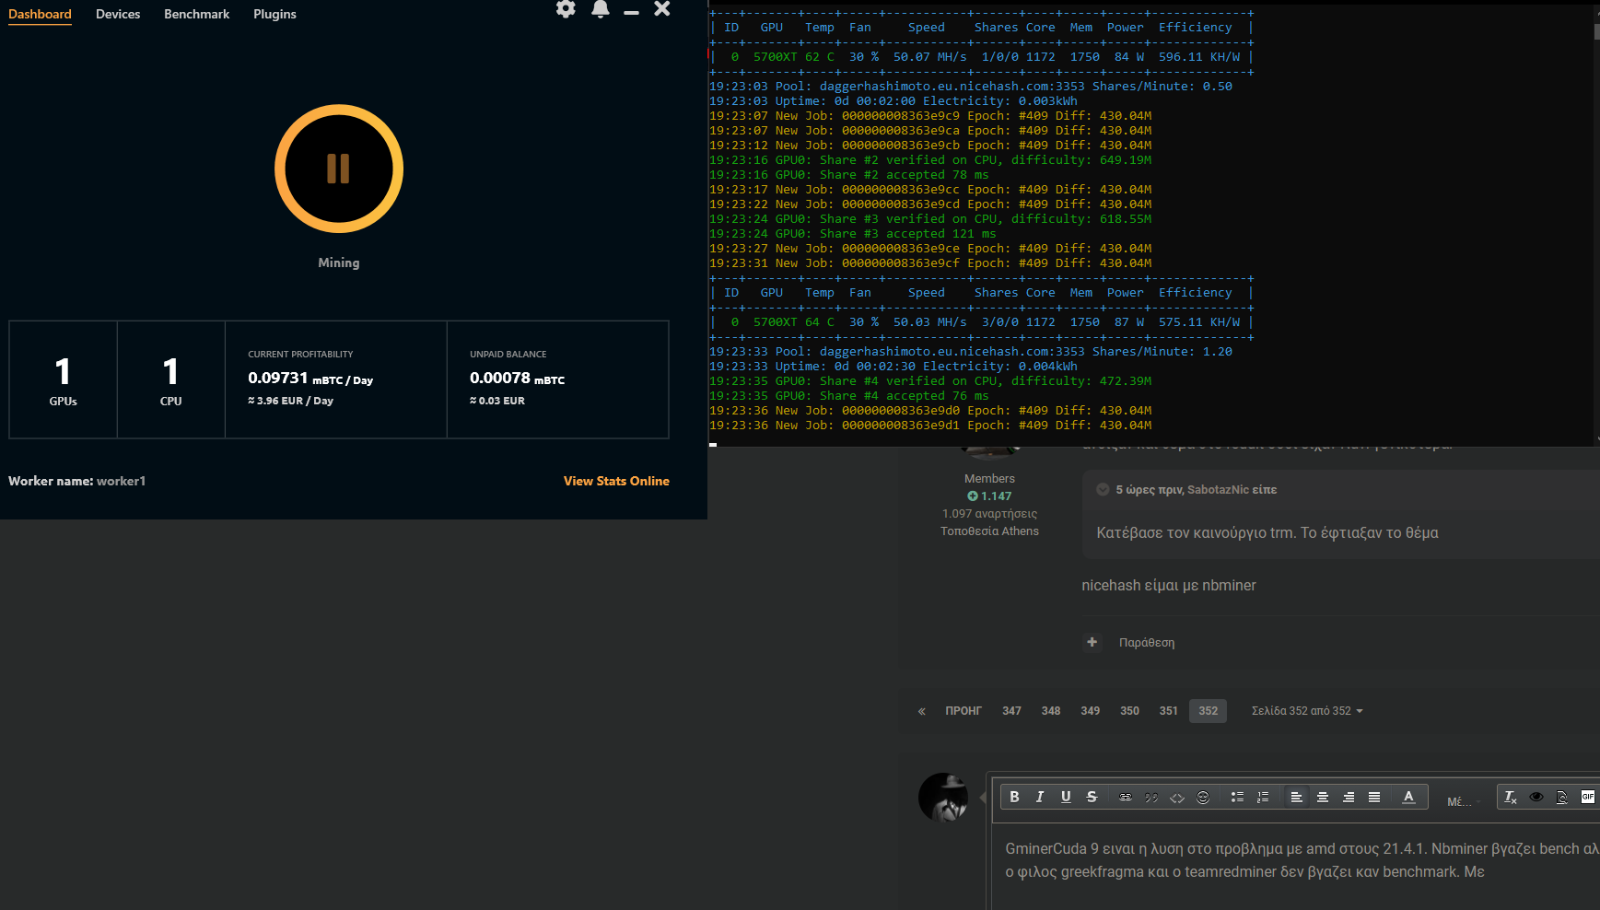Align text right in the editor
This screenshot has height=910, width=1600.
pyautogui.click(x=1348, y=797)
